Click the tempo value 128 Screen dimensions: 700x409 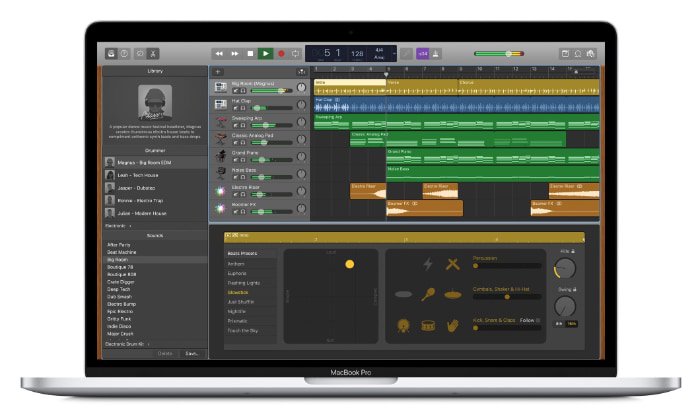357,54
